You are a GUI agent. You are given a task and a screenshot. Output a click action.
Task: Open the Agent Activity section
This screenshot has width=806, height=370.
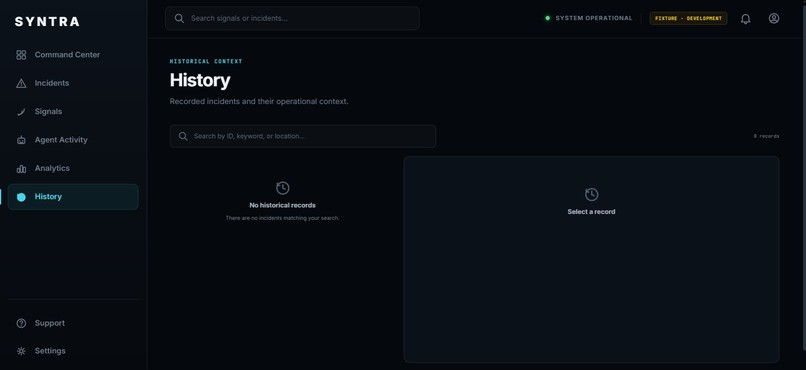73,140
